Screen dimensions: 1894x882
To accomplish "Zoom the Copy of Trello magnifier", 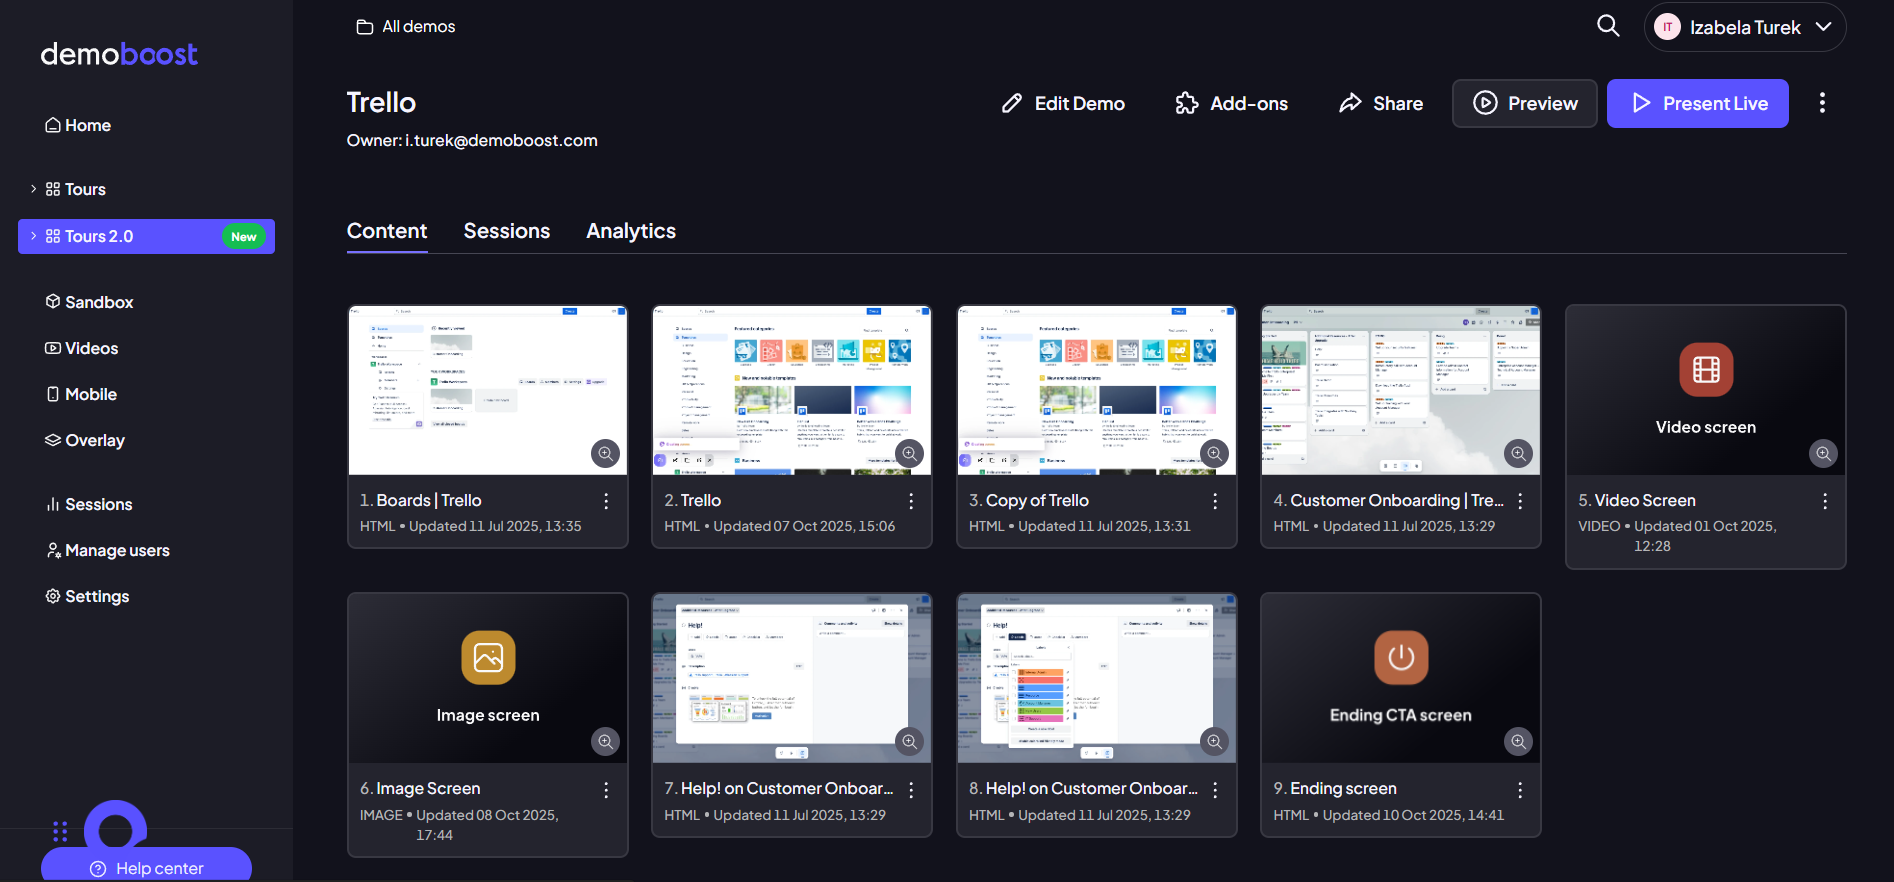I will click(x=1214, y=454).
